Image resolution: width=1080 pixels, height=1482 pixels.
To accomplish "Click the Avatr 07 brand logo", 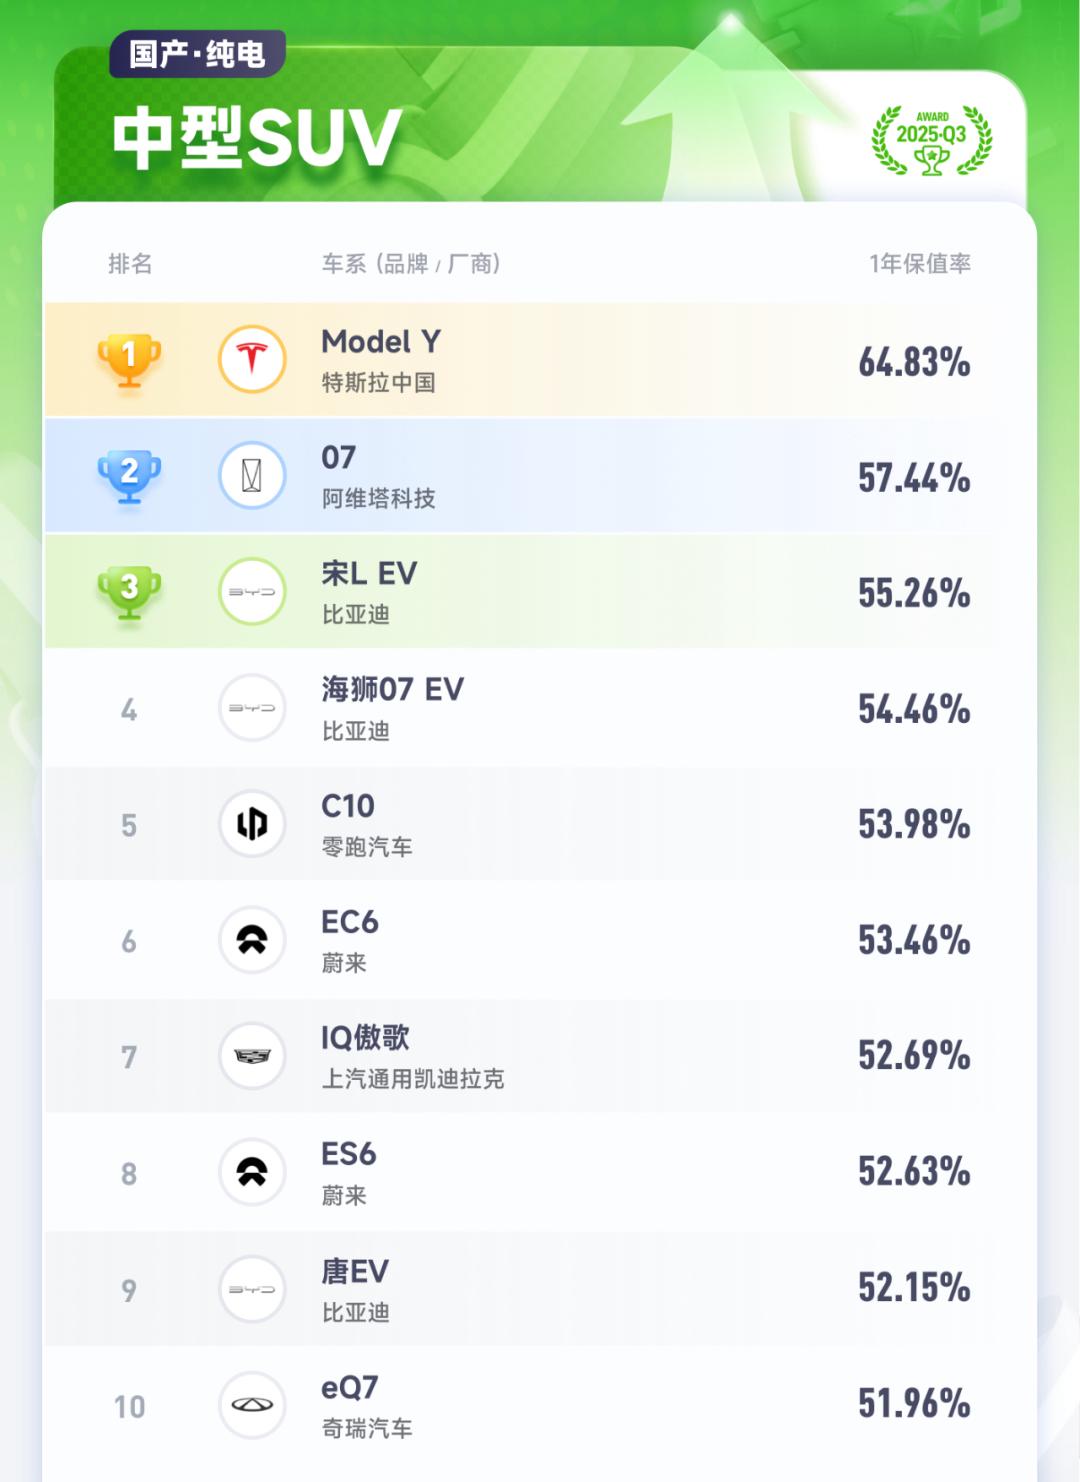I will [x=252, y=475].
